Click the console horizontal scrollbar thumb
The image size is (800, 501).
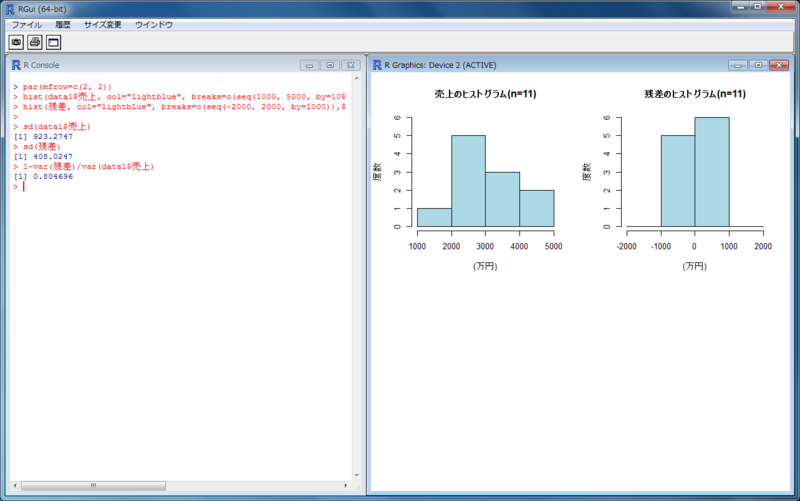(93, 486)
